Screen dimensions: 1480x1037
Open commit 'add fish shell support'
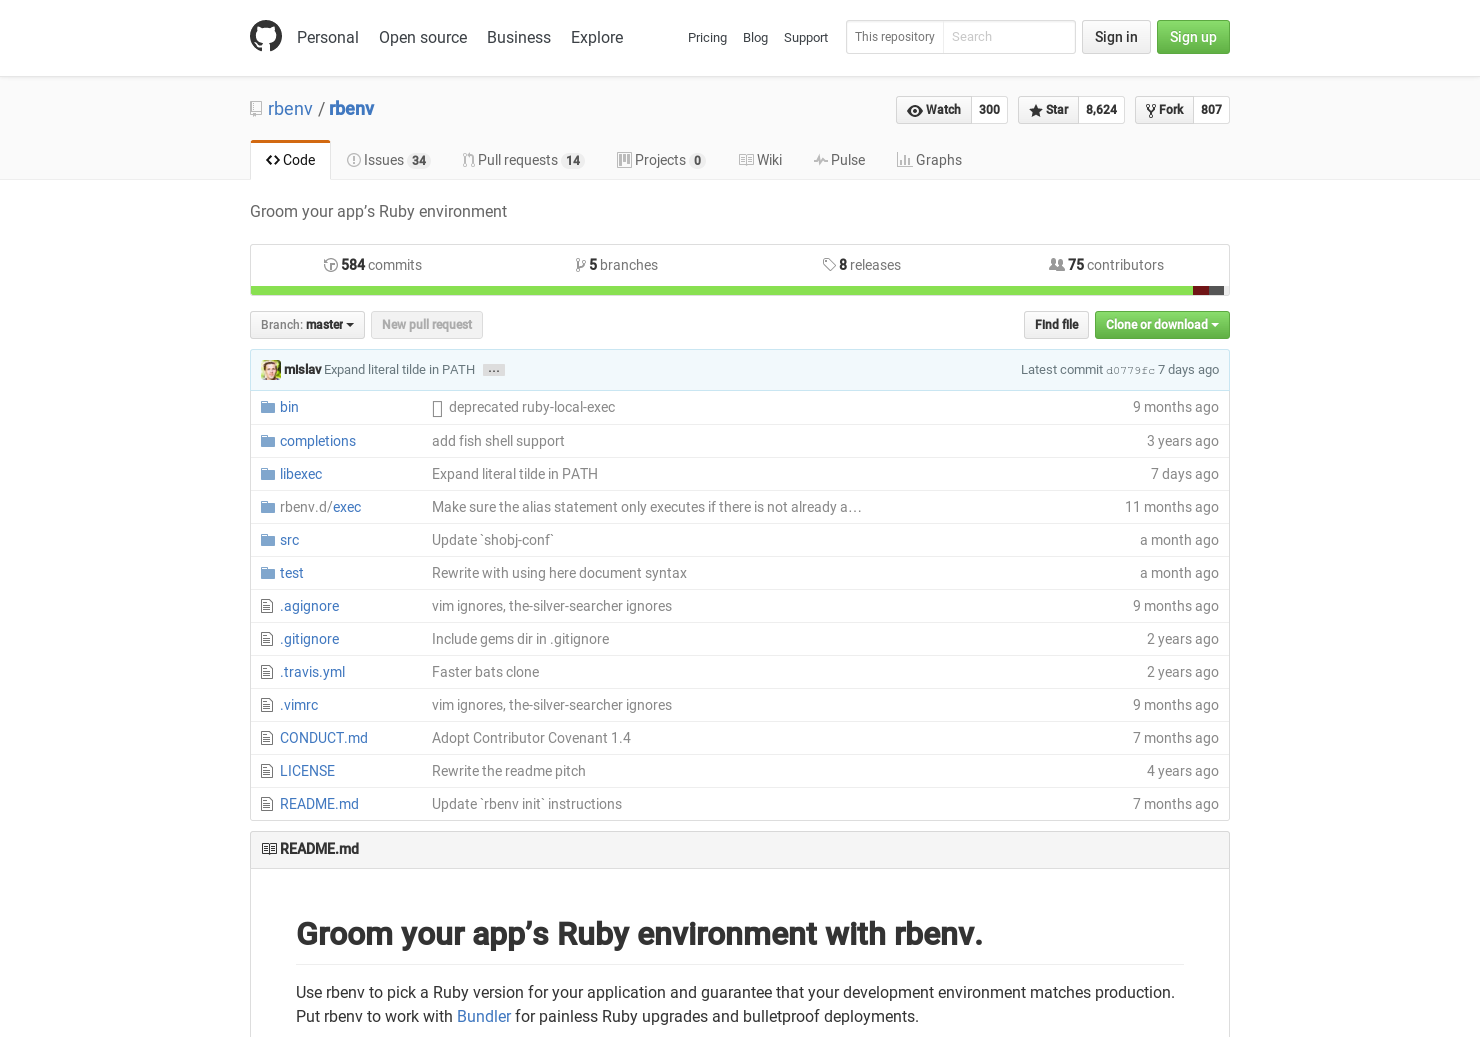[x=498, y=441]
